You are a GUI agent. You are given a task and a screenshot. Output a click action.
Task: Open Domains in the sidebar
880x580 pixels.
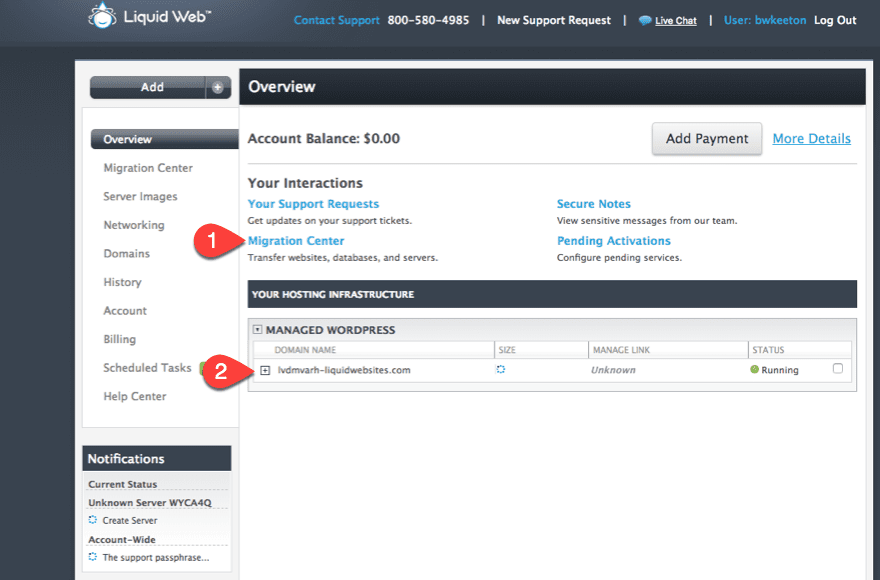click(127, 254)
